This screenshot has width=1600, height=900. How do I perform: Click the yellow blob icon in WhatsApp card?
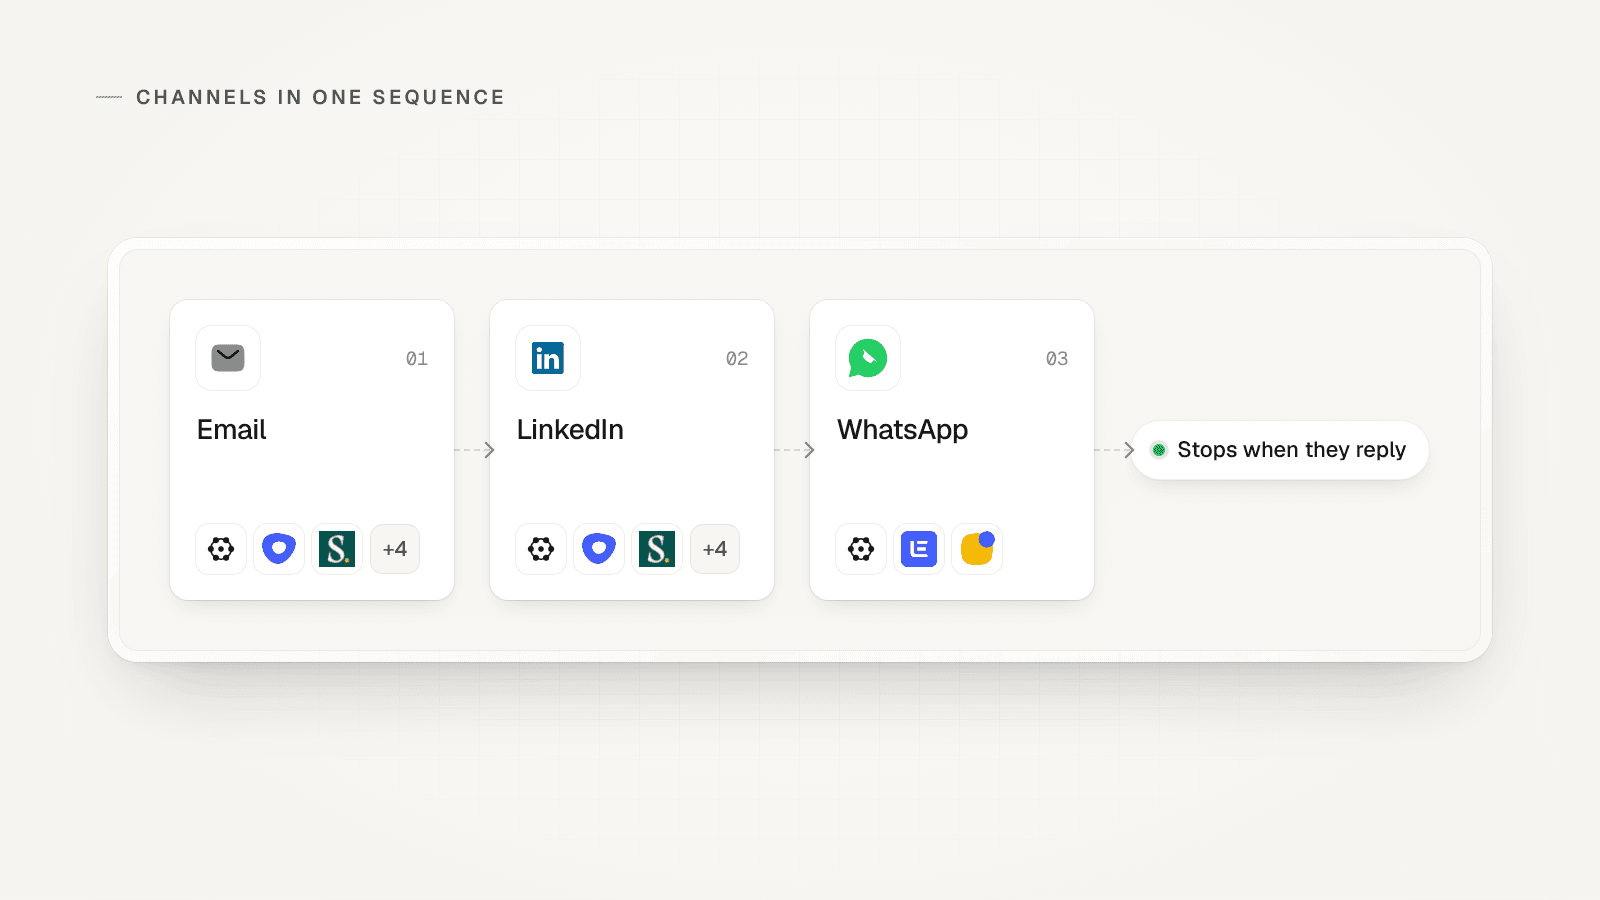click(x=977, y=549)
